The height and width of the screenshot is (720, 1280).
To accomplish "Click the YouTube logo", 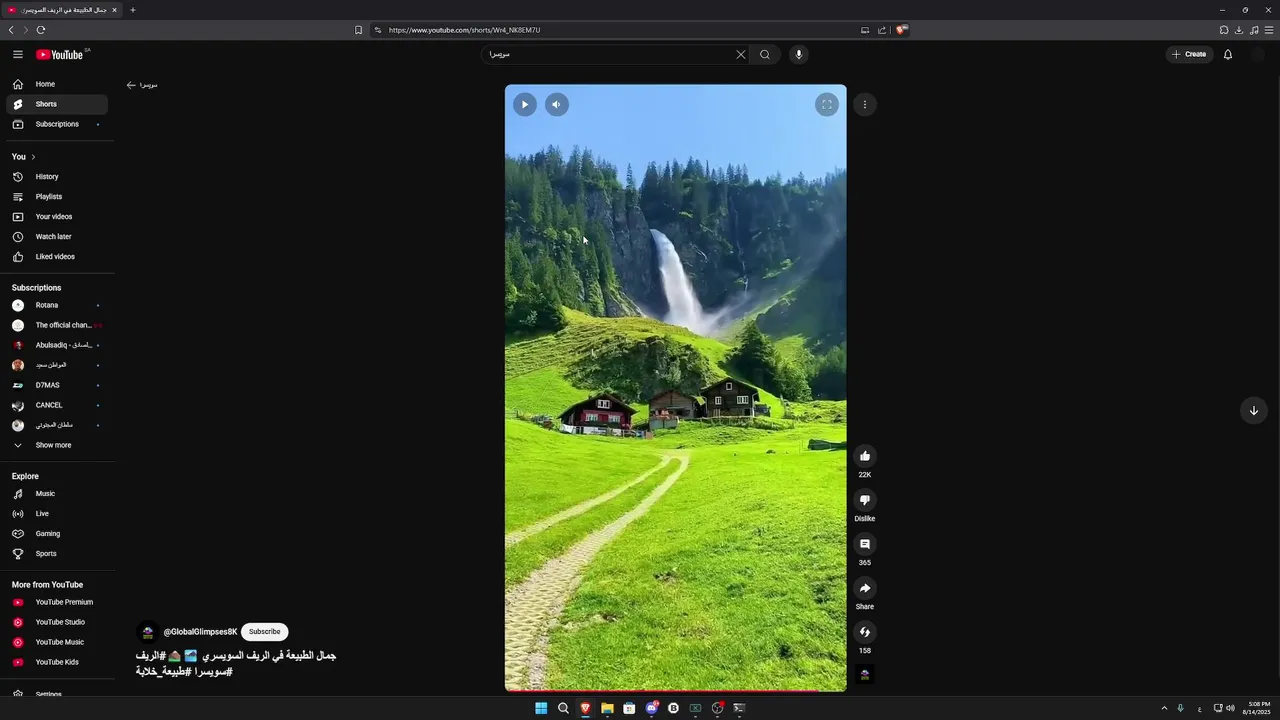I will [60, 55].
